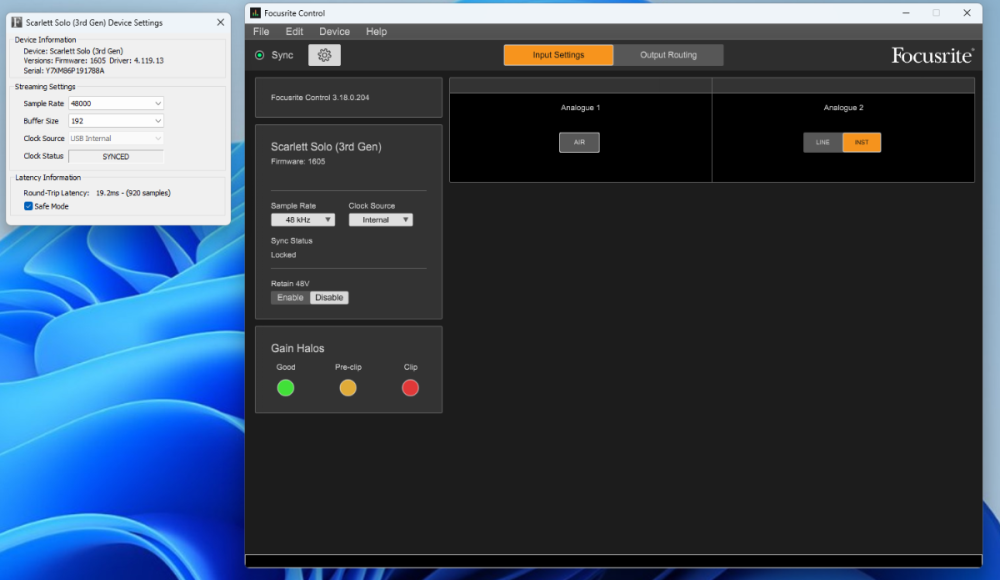The width and height of the screenshot is (1000, 580).
Task: Click the amber Pre-clip gain halo
Action: pyautogui.click(x=348, y=388)
